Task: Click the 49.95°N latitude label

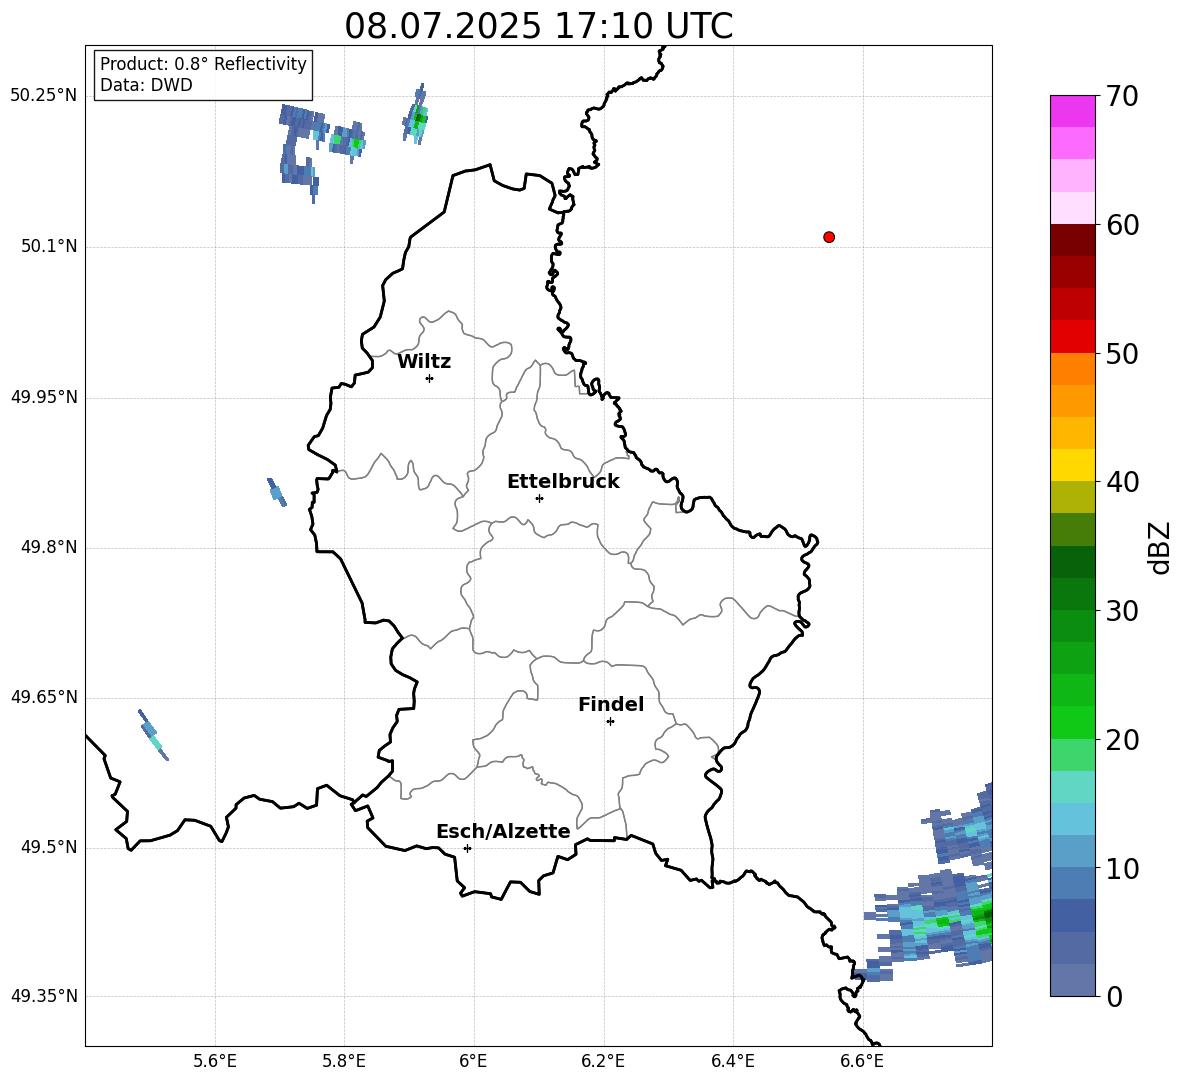Action: pyautogui.click(x=44, y=396)
